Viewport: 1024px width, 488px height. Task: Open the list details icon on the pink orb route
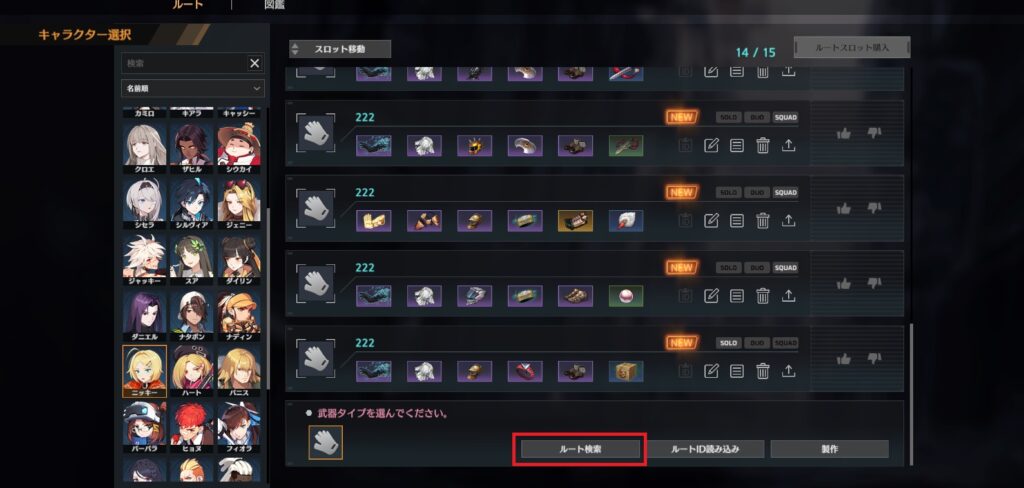coord(737,296)
